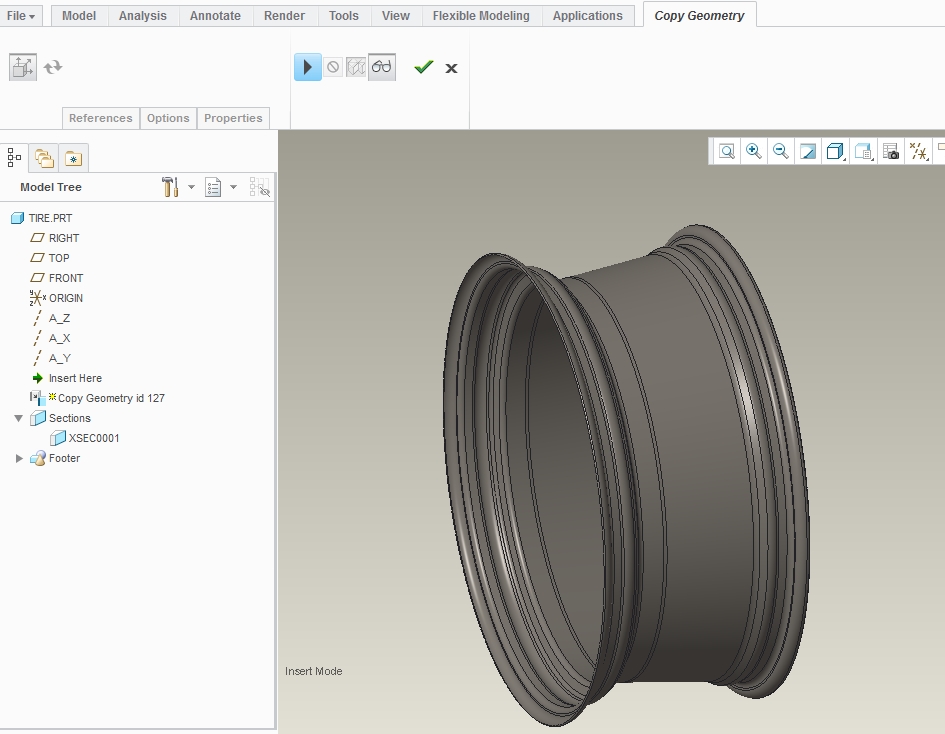
Task: Select the Model Tree navigator tab icon
Action: tap(14, 158)
